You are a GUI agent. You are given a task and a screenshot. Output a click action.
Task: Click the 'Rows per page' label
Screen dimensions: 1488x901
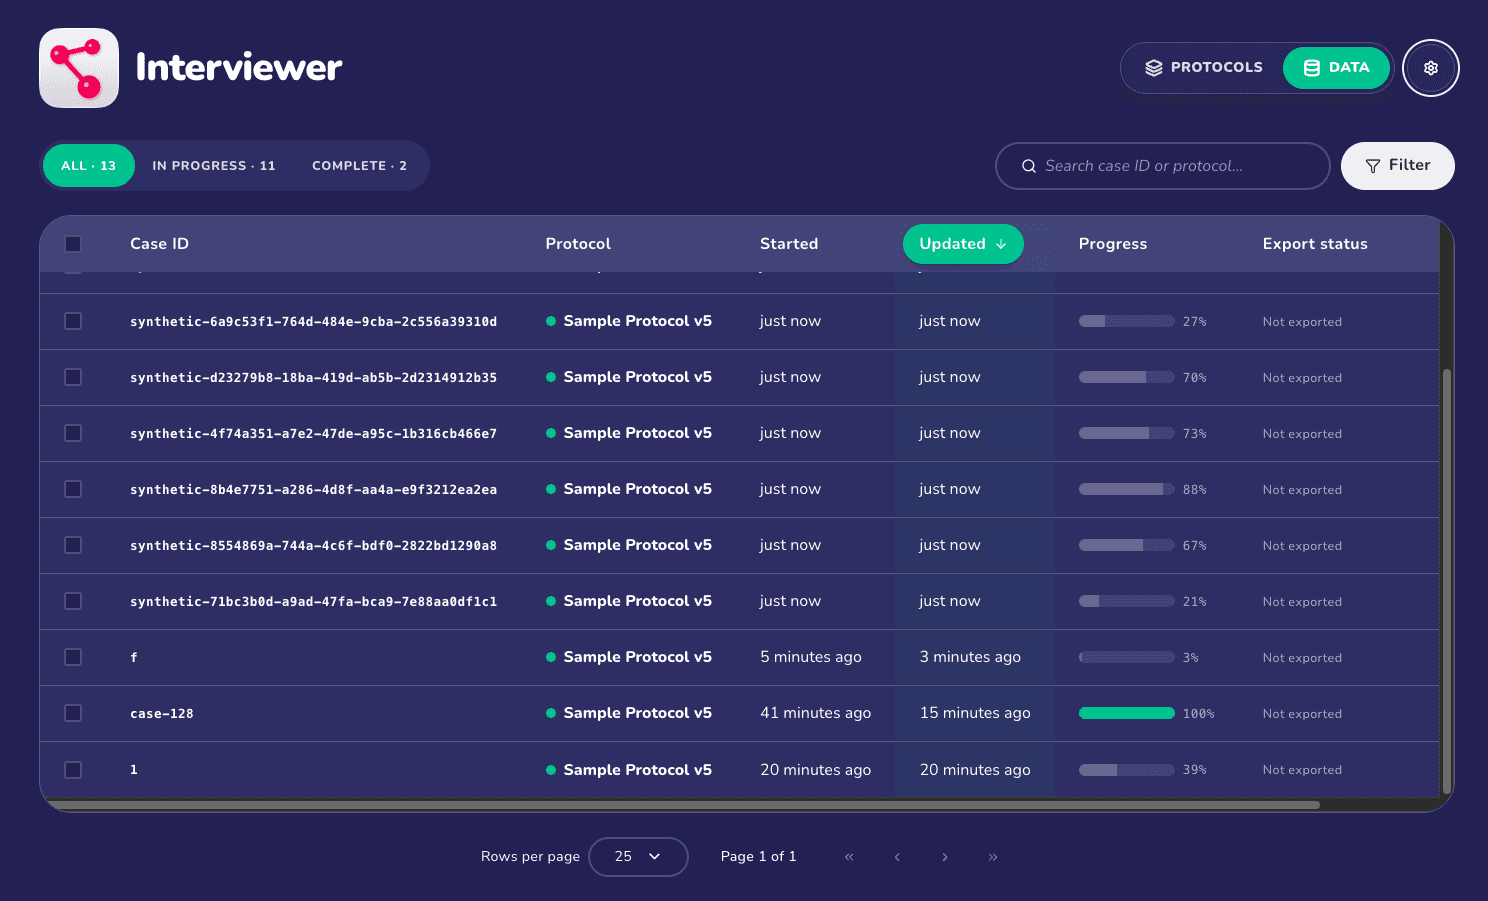(530, 857)
